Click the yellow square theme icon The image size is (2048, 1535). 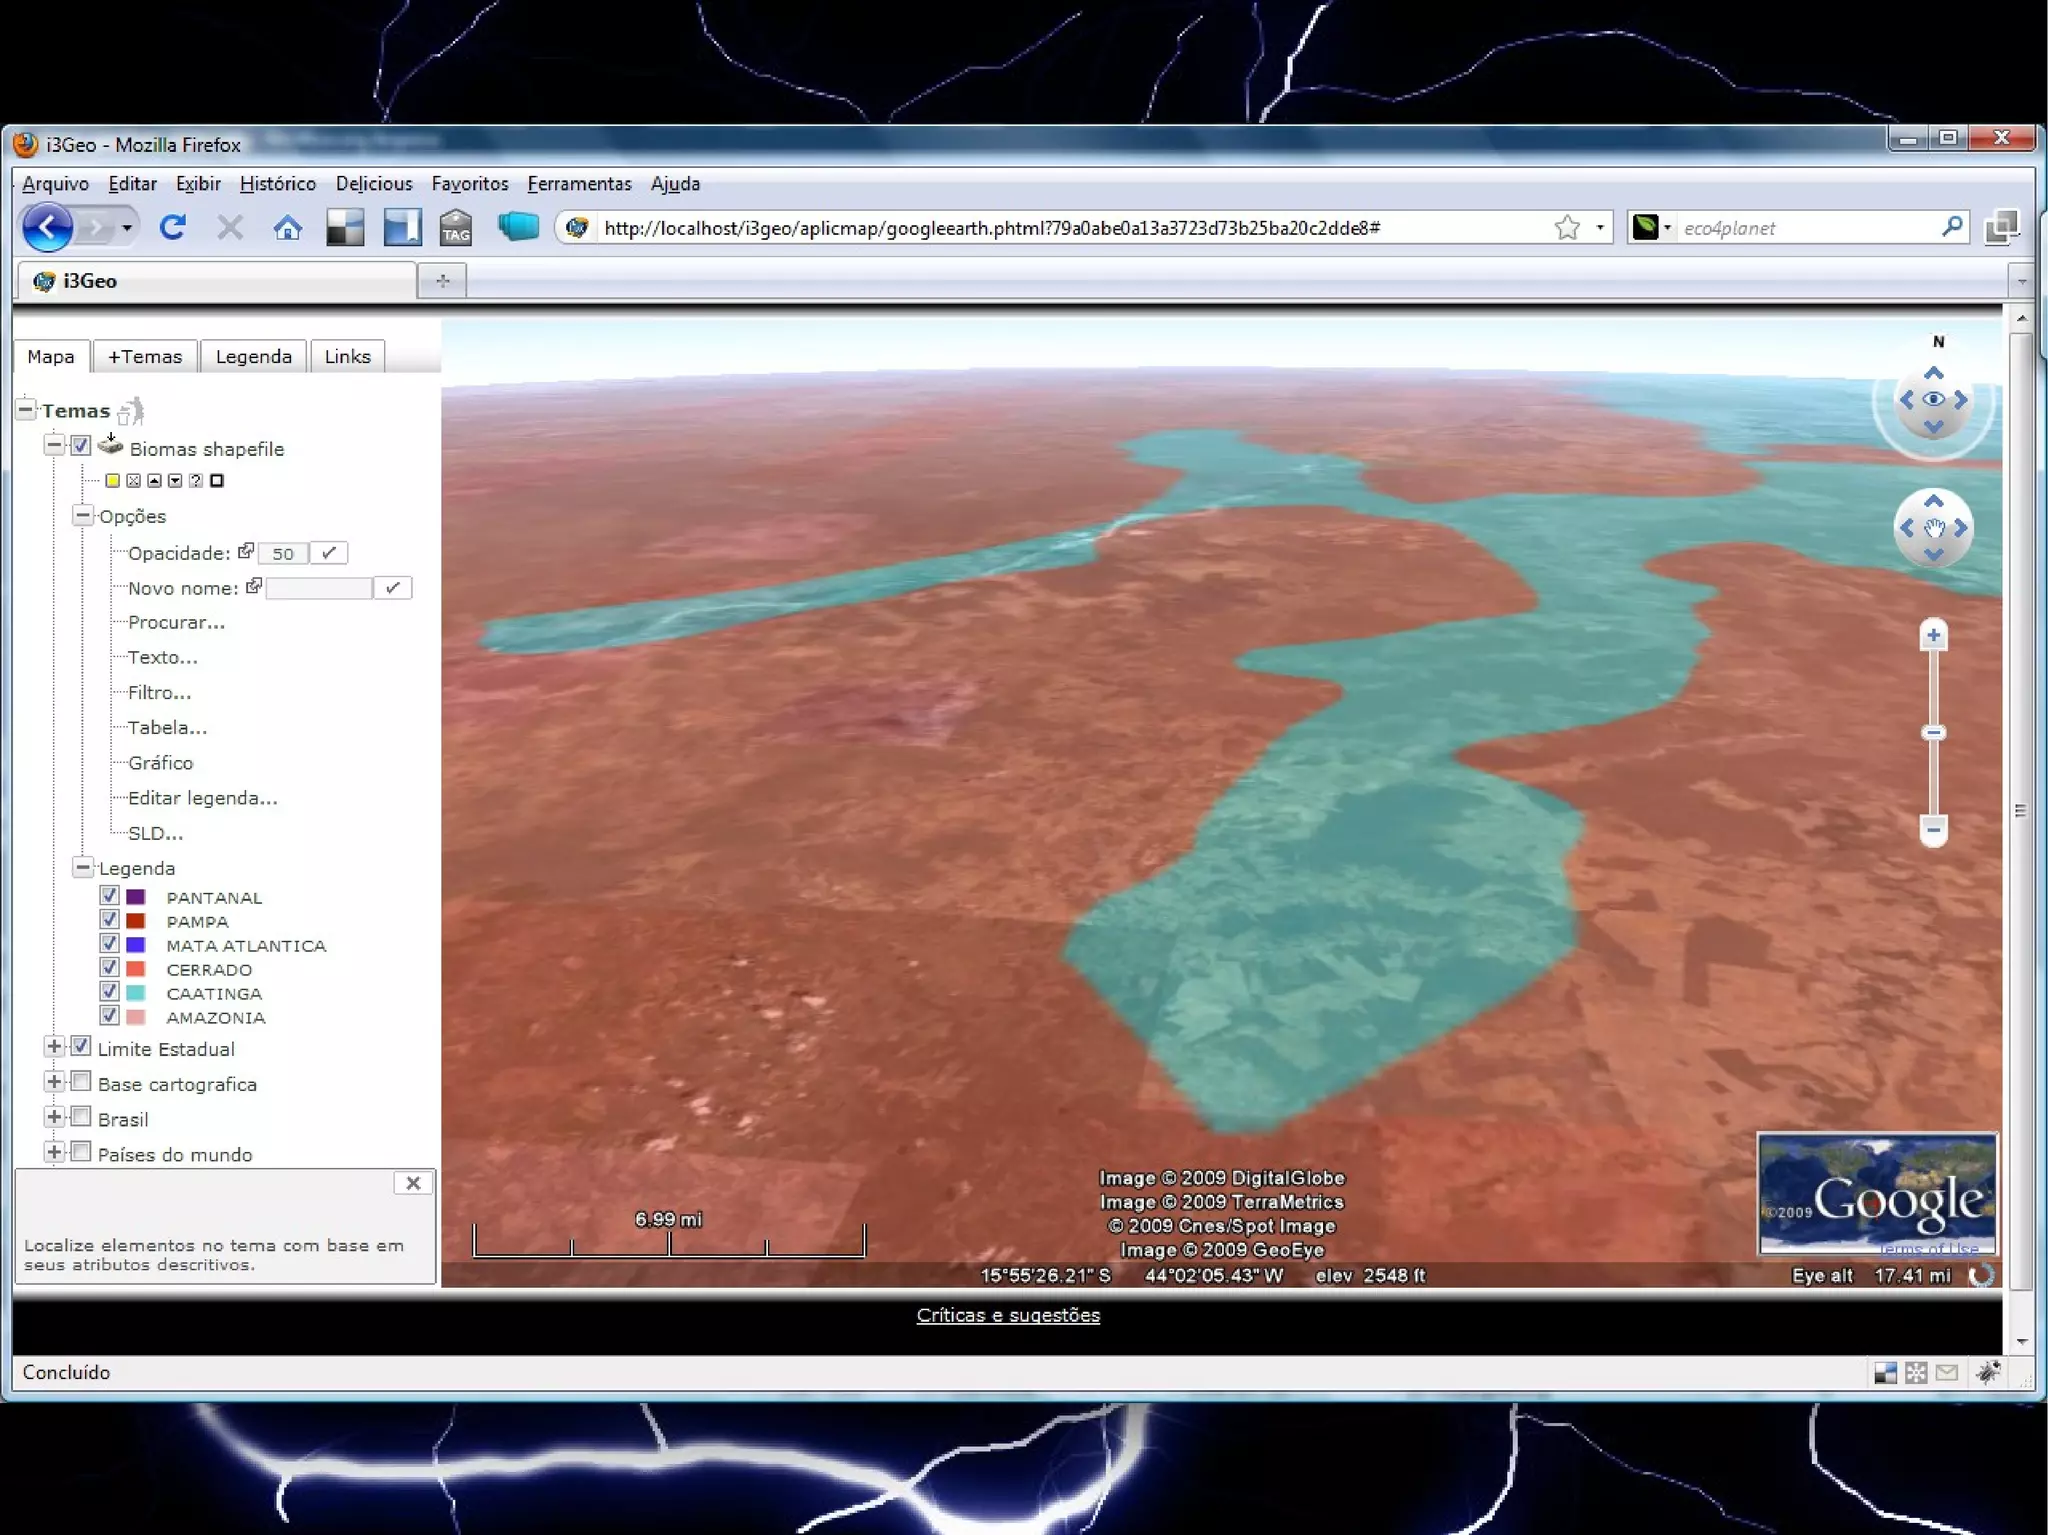pos(113,481)
